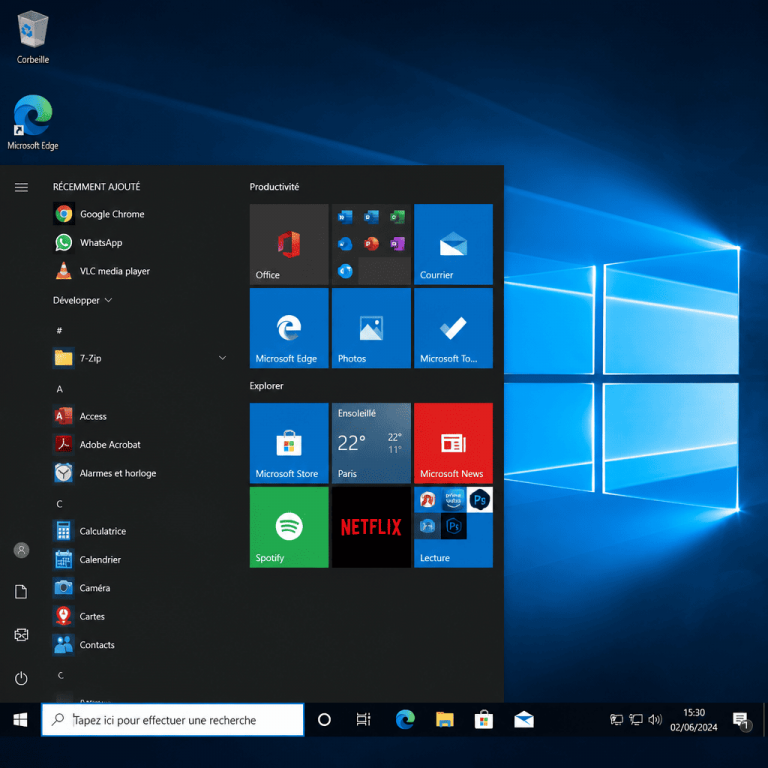Image resolution: width=768 pixels, height=768 pixels.
Task: Open VLC media player
Action: (139, 271)
